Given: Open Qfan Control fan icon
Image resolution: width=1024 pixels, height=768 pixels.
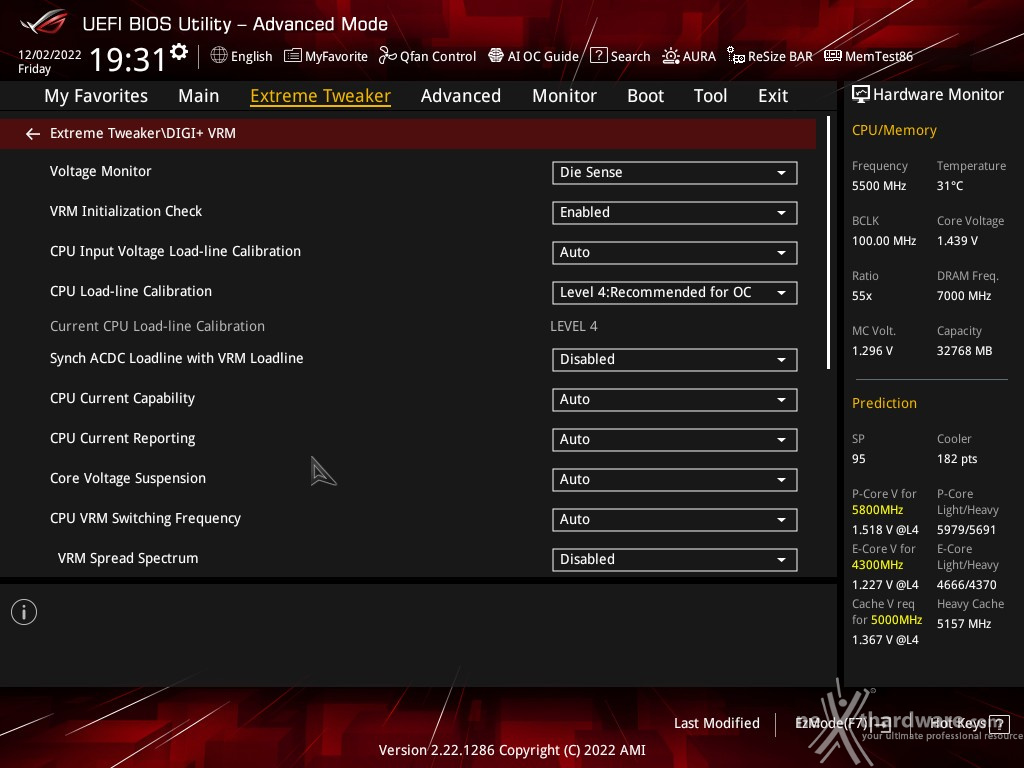Looking at the screenshot, I should click(387, 56).
